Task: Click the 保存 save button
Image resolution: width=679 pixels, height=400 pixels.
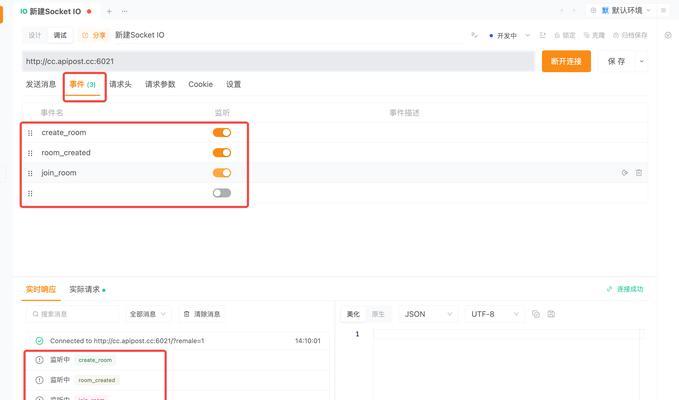Action: tap(616, 61)
